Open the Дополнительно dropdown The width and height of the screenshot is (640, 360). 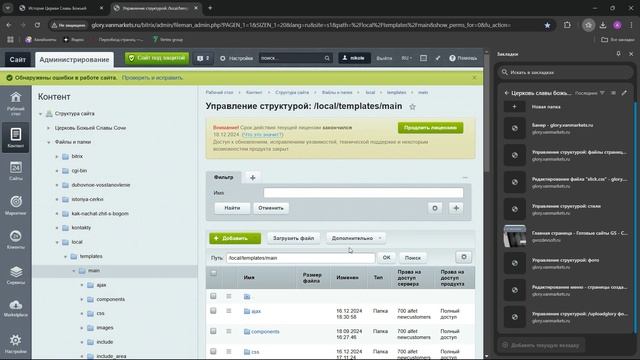pyautogui.click(x=356, y=238)
